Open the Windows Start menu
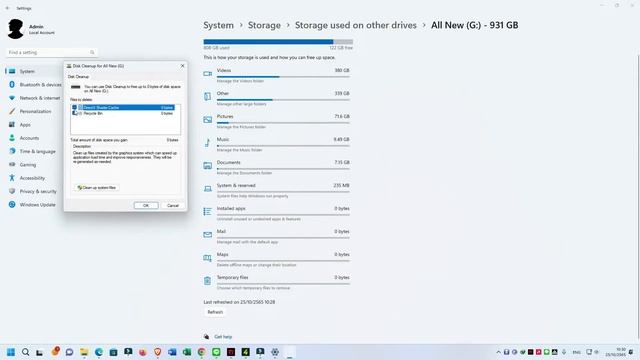Image resolution: width=640 pixels, height=360 pixels. coord(11,352)
